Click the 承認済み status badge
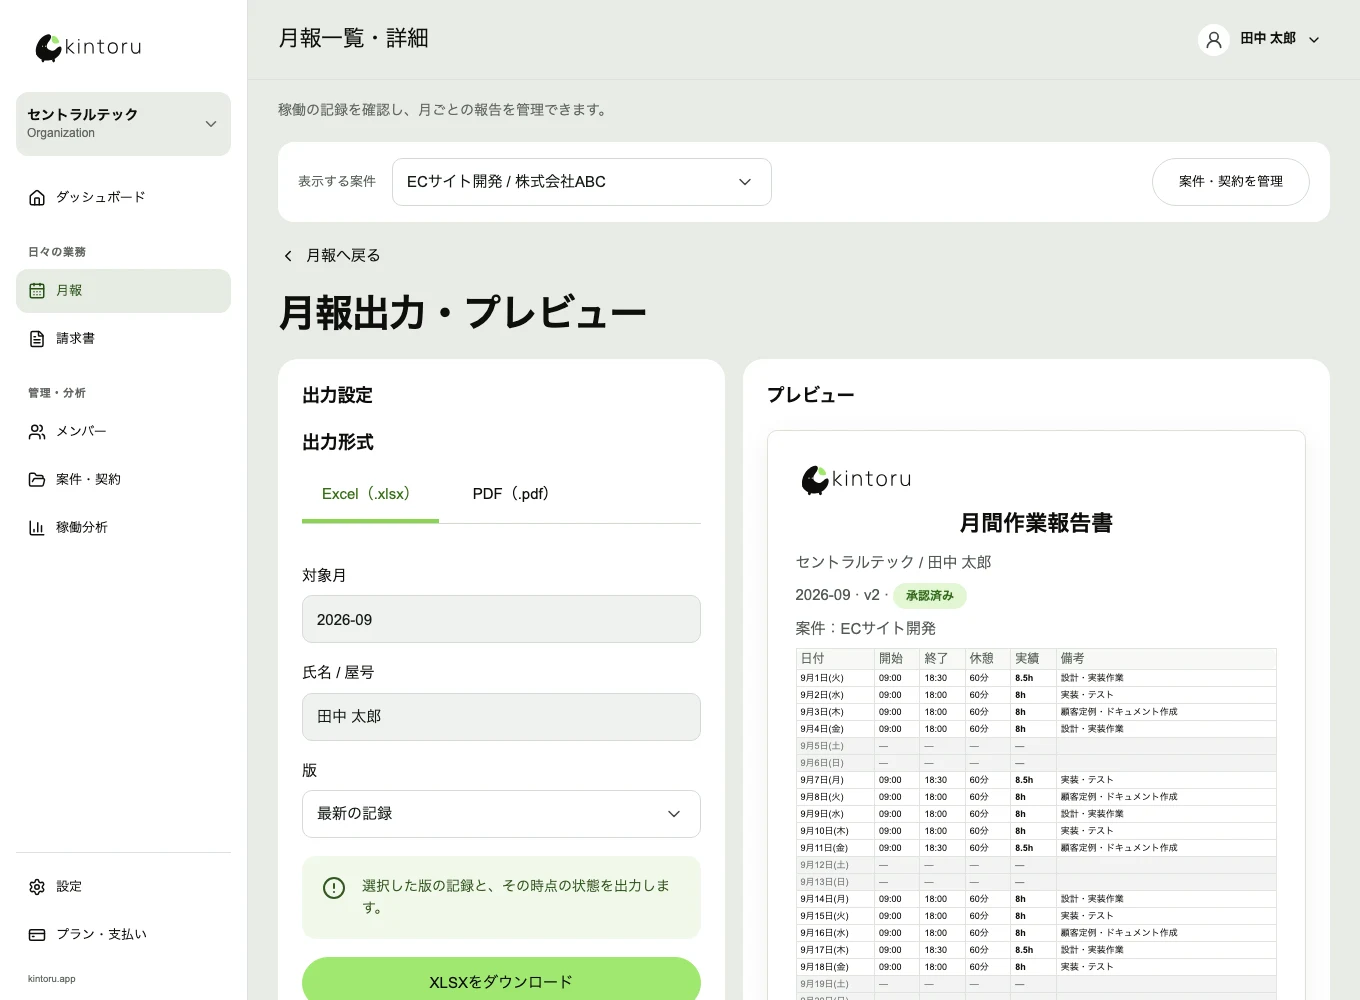The height and width of the screenshot is (1000, 1360). pyautogui.click(x=929, y=596)
